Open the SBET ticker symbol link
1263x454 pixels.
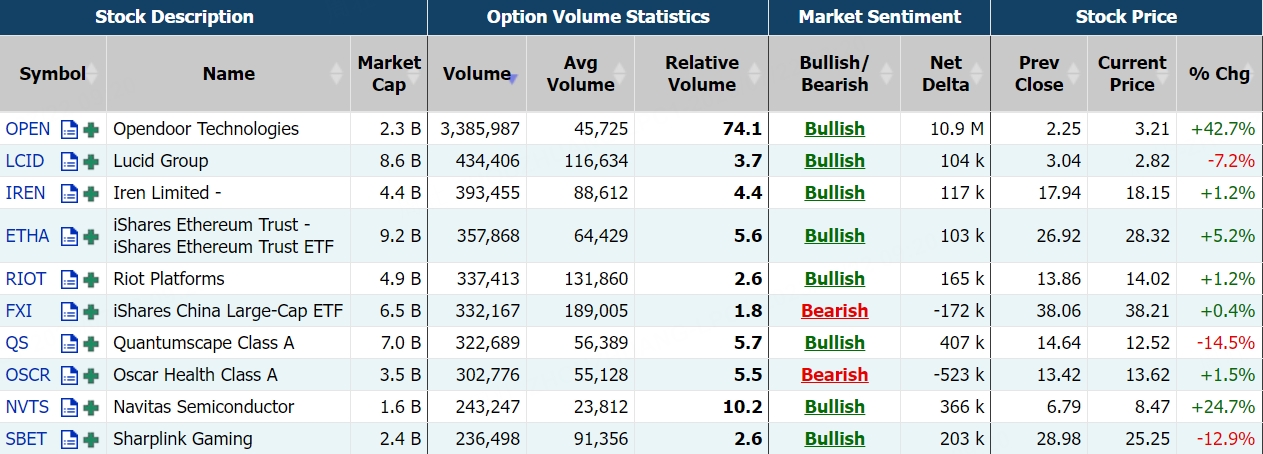click(x=26, y=439)
